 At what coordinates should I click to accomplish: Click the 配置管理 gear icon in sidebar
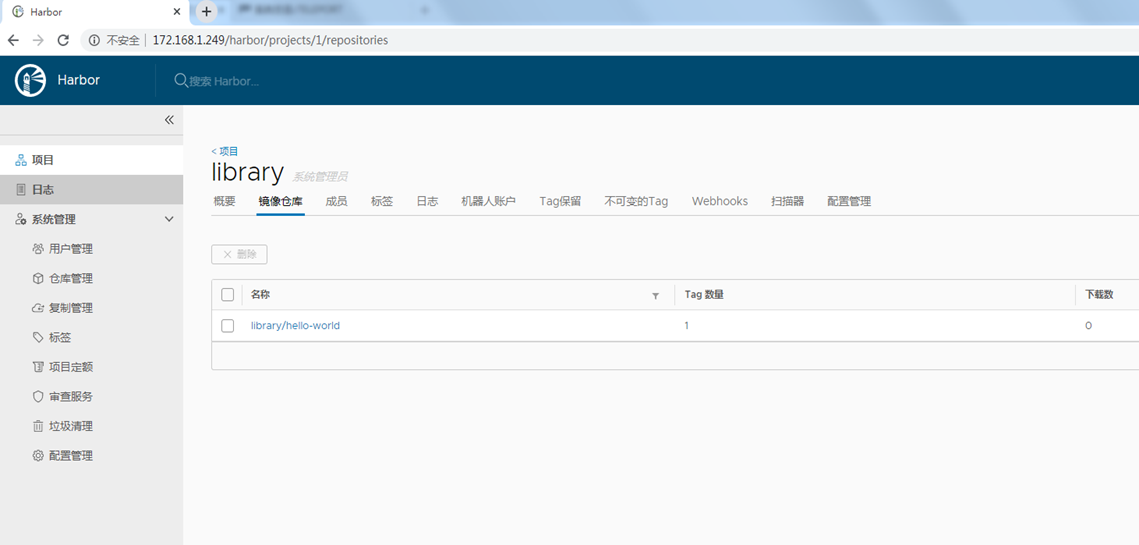[38, 456]
